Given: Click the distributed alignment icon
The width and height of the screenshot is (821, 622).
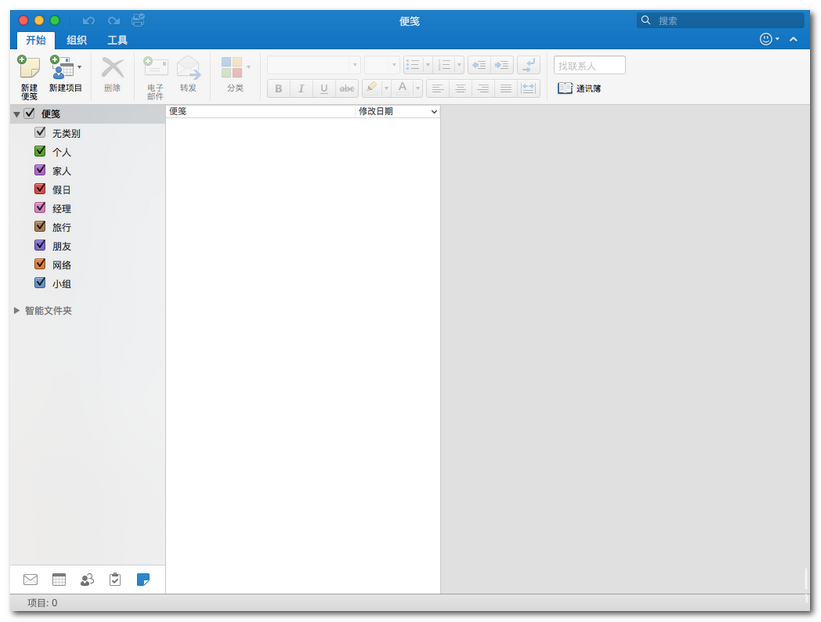Looking at the screenshot, I should (x=529, y=88).
